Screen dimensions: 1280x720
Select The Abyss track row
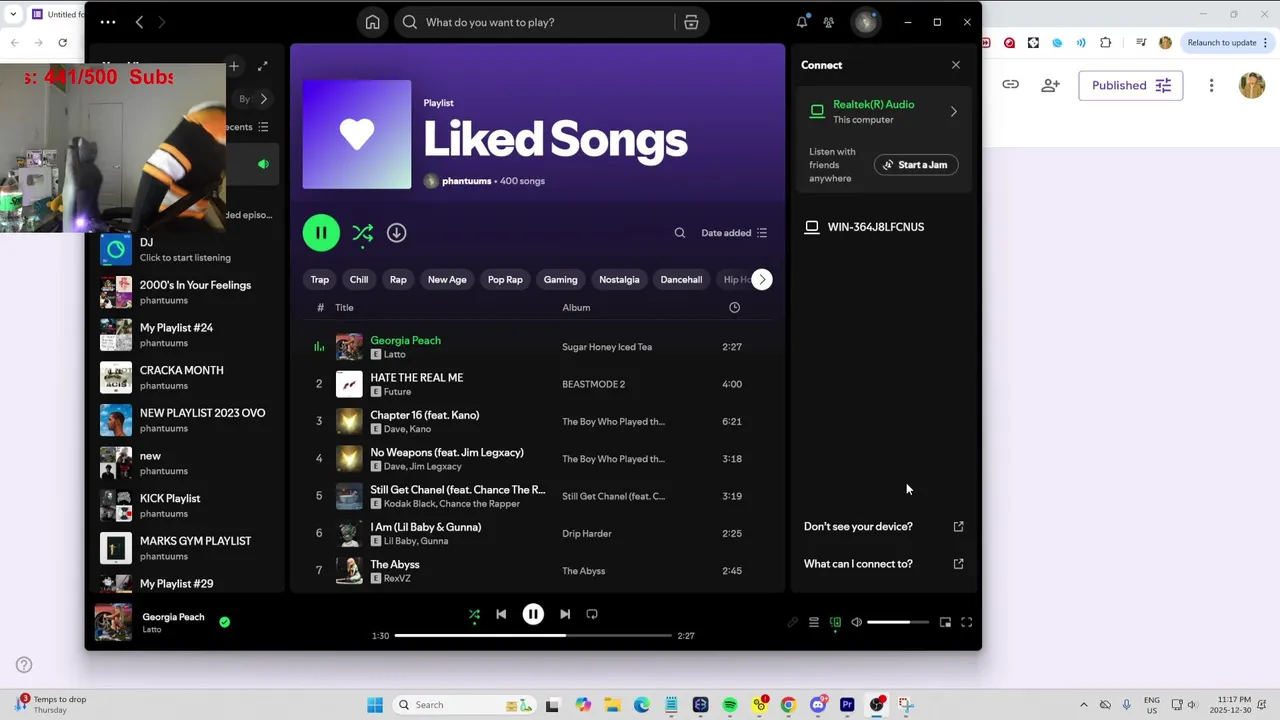click(x=537, y=571)
